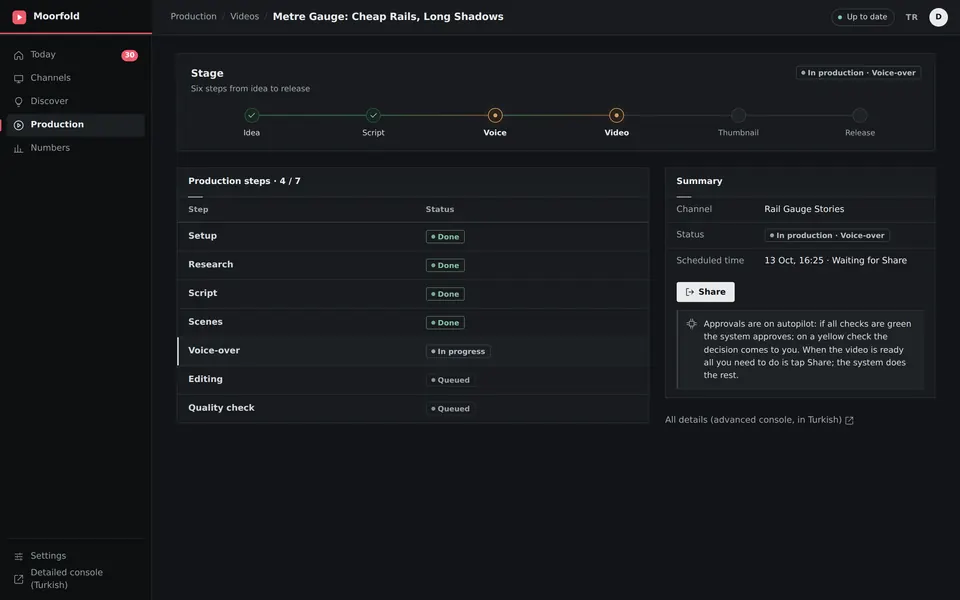Click the Moorfold logo icon
Image resolution: width=960 pixels, height=600 pixels.
click(19, 17)
